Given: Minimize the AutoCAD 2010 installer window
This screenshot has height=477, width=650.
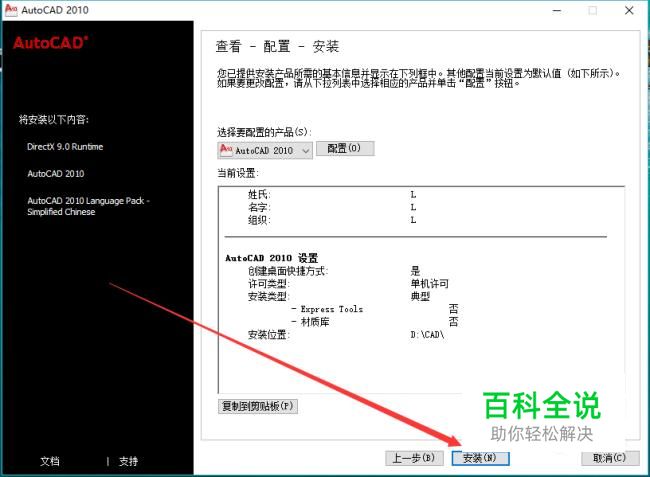Looking at the screenshot, I should tap(557, 10).
